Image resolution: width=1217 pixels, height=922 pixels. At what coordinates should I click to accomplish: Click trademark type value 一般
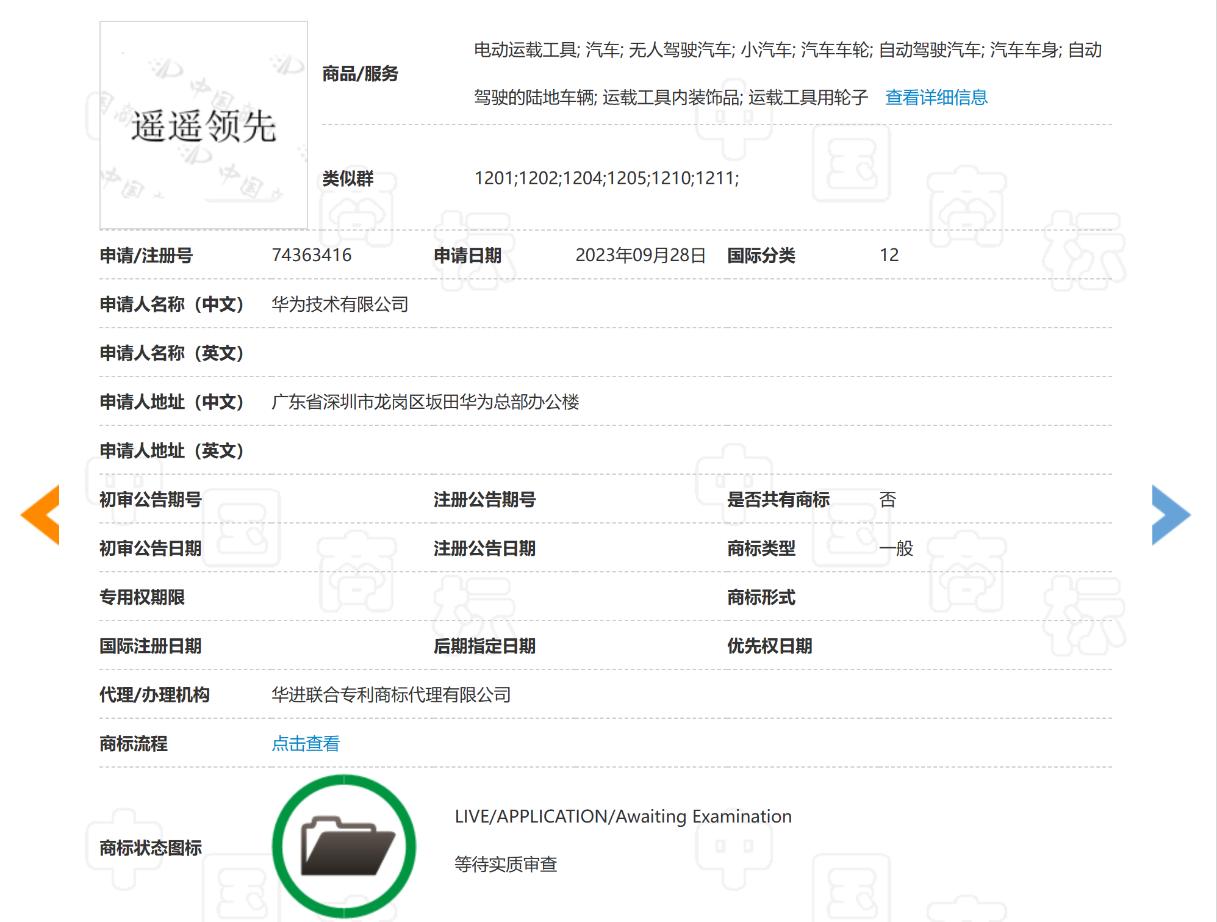point(896,548)
